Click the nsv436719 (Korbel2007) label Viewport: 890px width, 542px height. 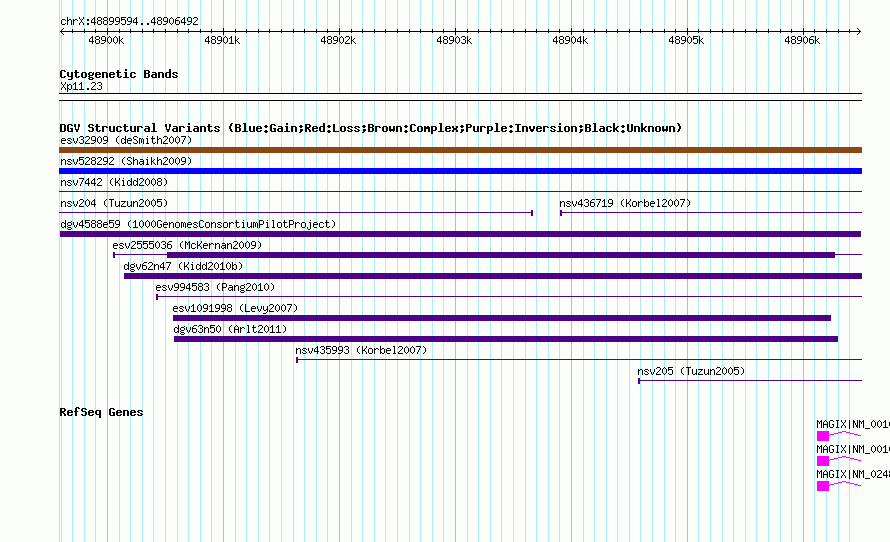625,203
